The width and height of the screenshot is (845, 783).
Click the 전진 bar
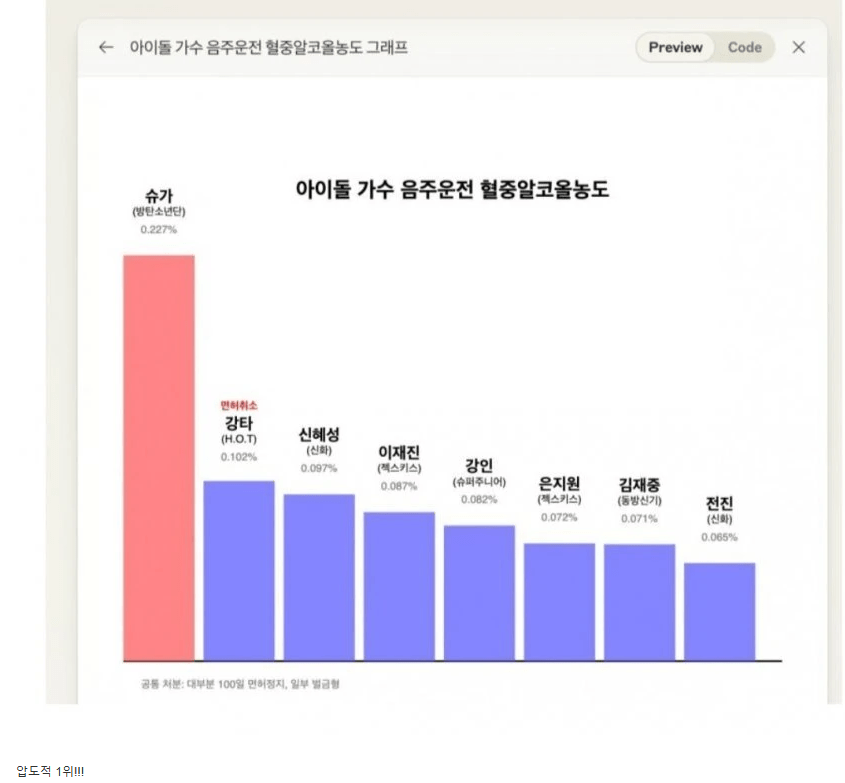719,611
